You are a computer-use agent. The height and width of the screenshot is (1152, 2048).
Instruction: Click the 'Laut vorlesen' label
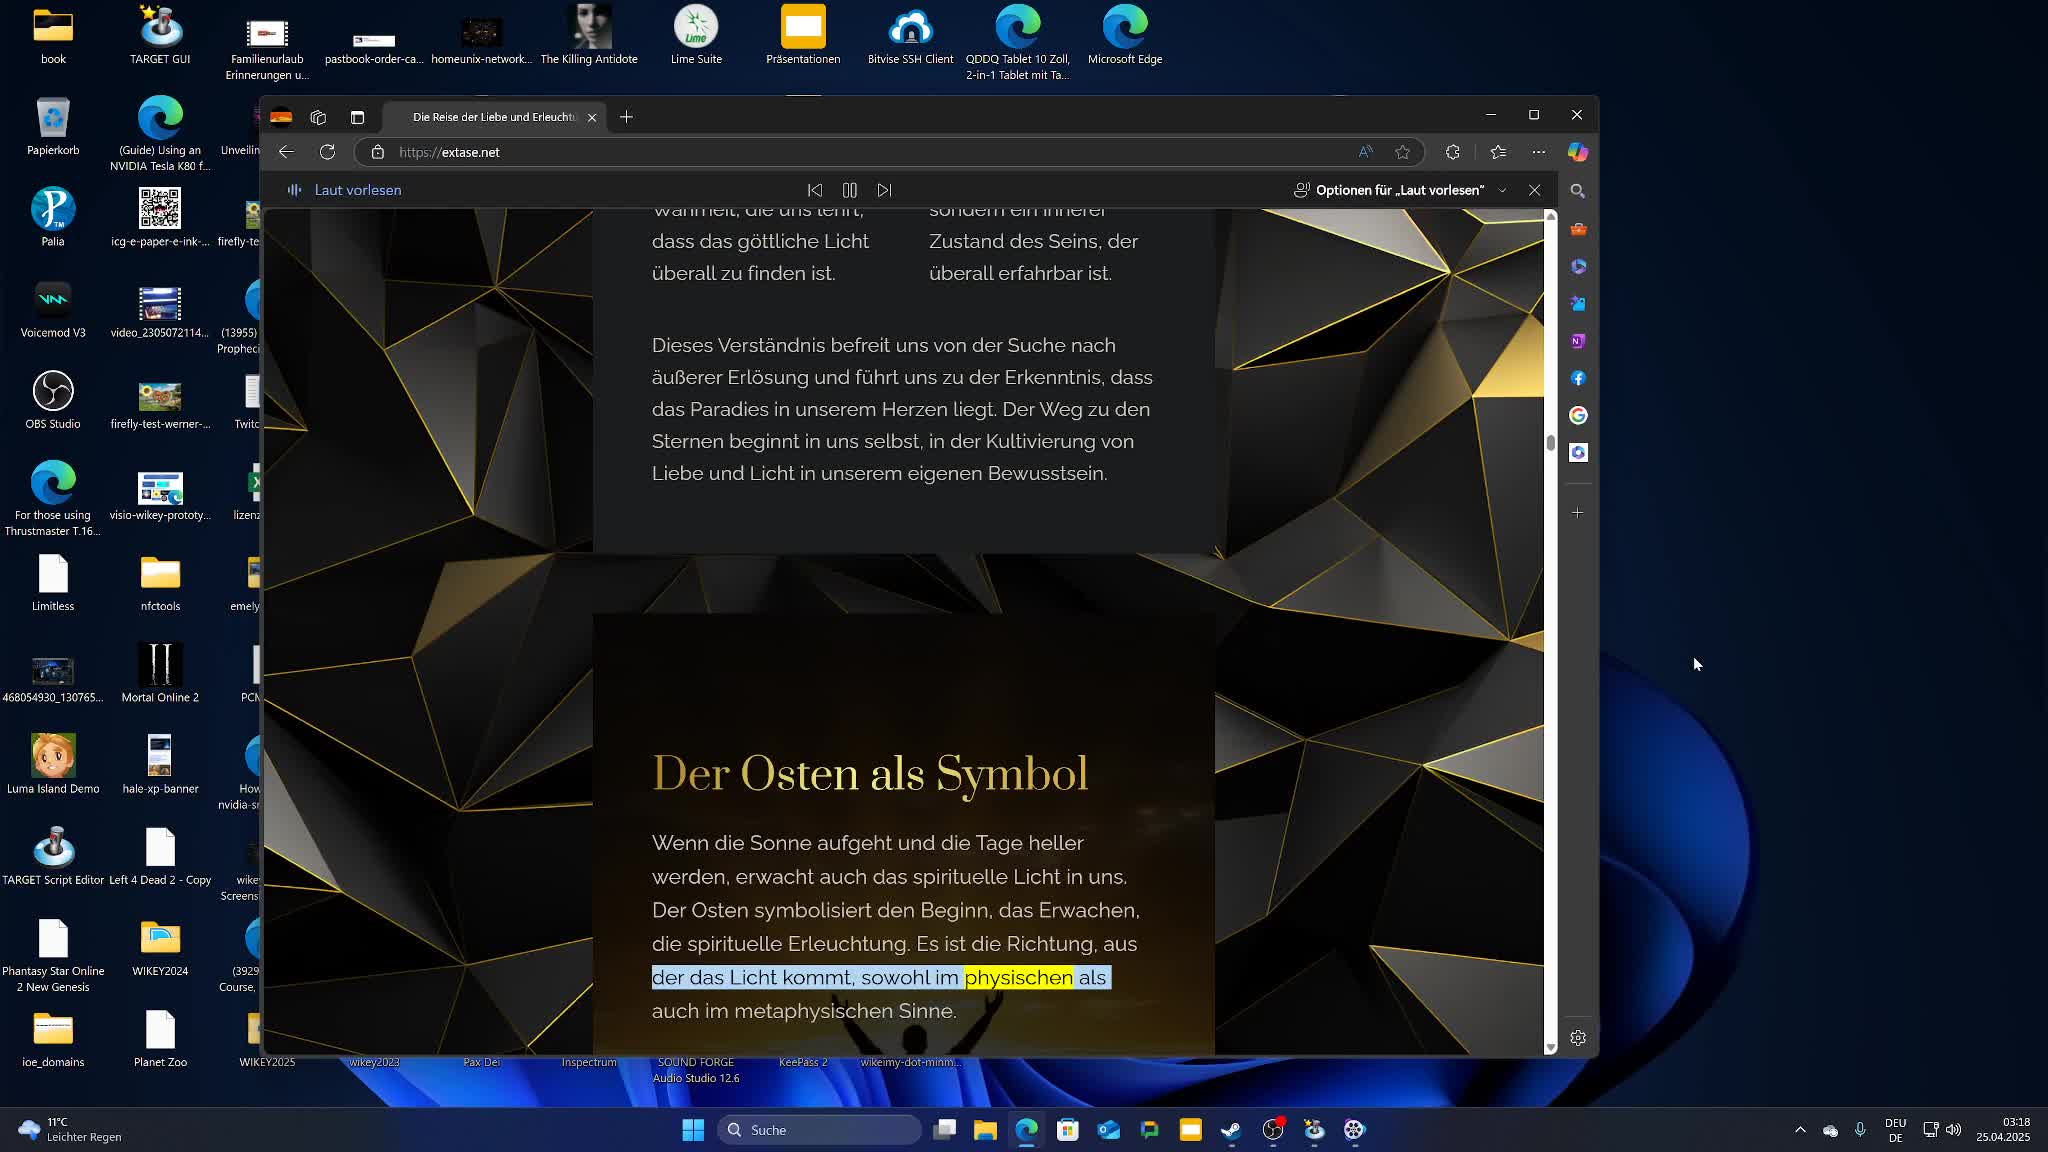(358, 190)
